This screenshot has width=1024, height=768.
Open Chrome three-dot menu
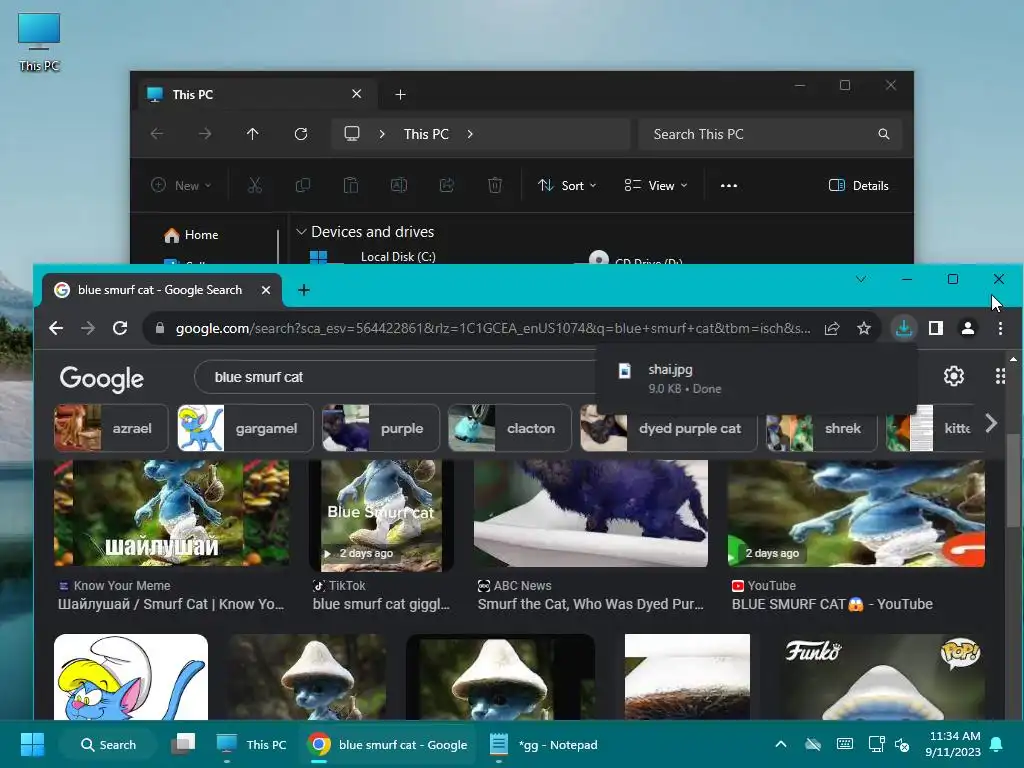(1000, 328)
